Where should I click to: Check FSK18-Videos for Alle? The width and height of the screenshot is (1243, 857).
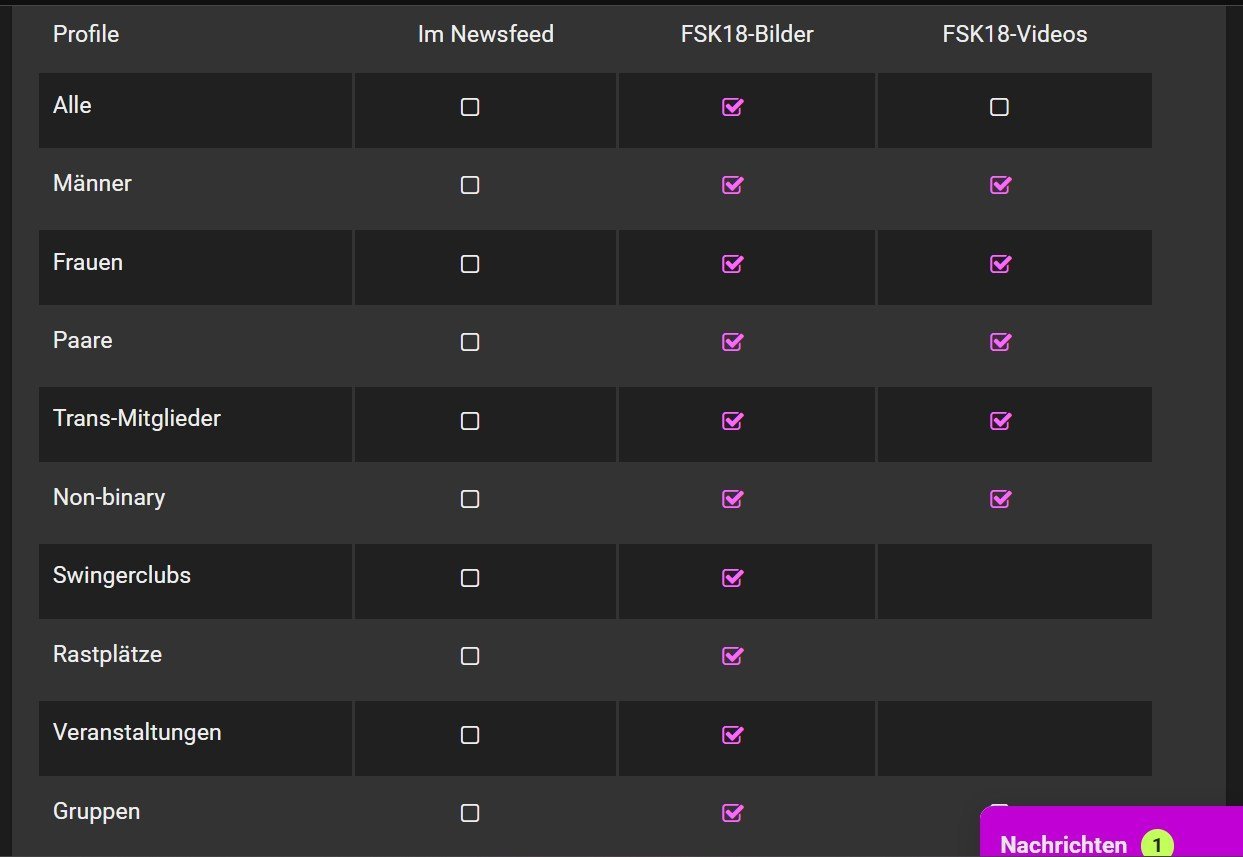point(999,107)
